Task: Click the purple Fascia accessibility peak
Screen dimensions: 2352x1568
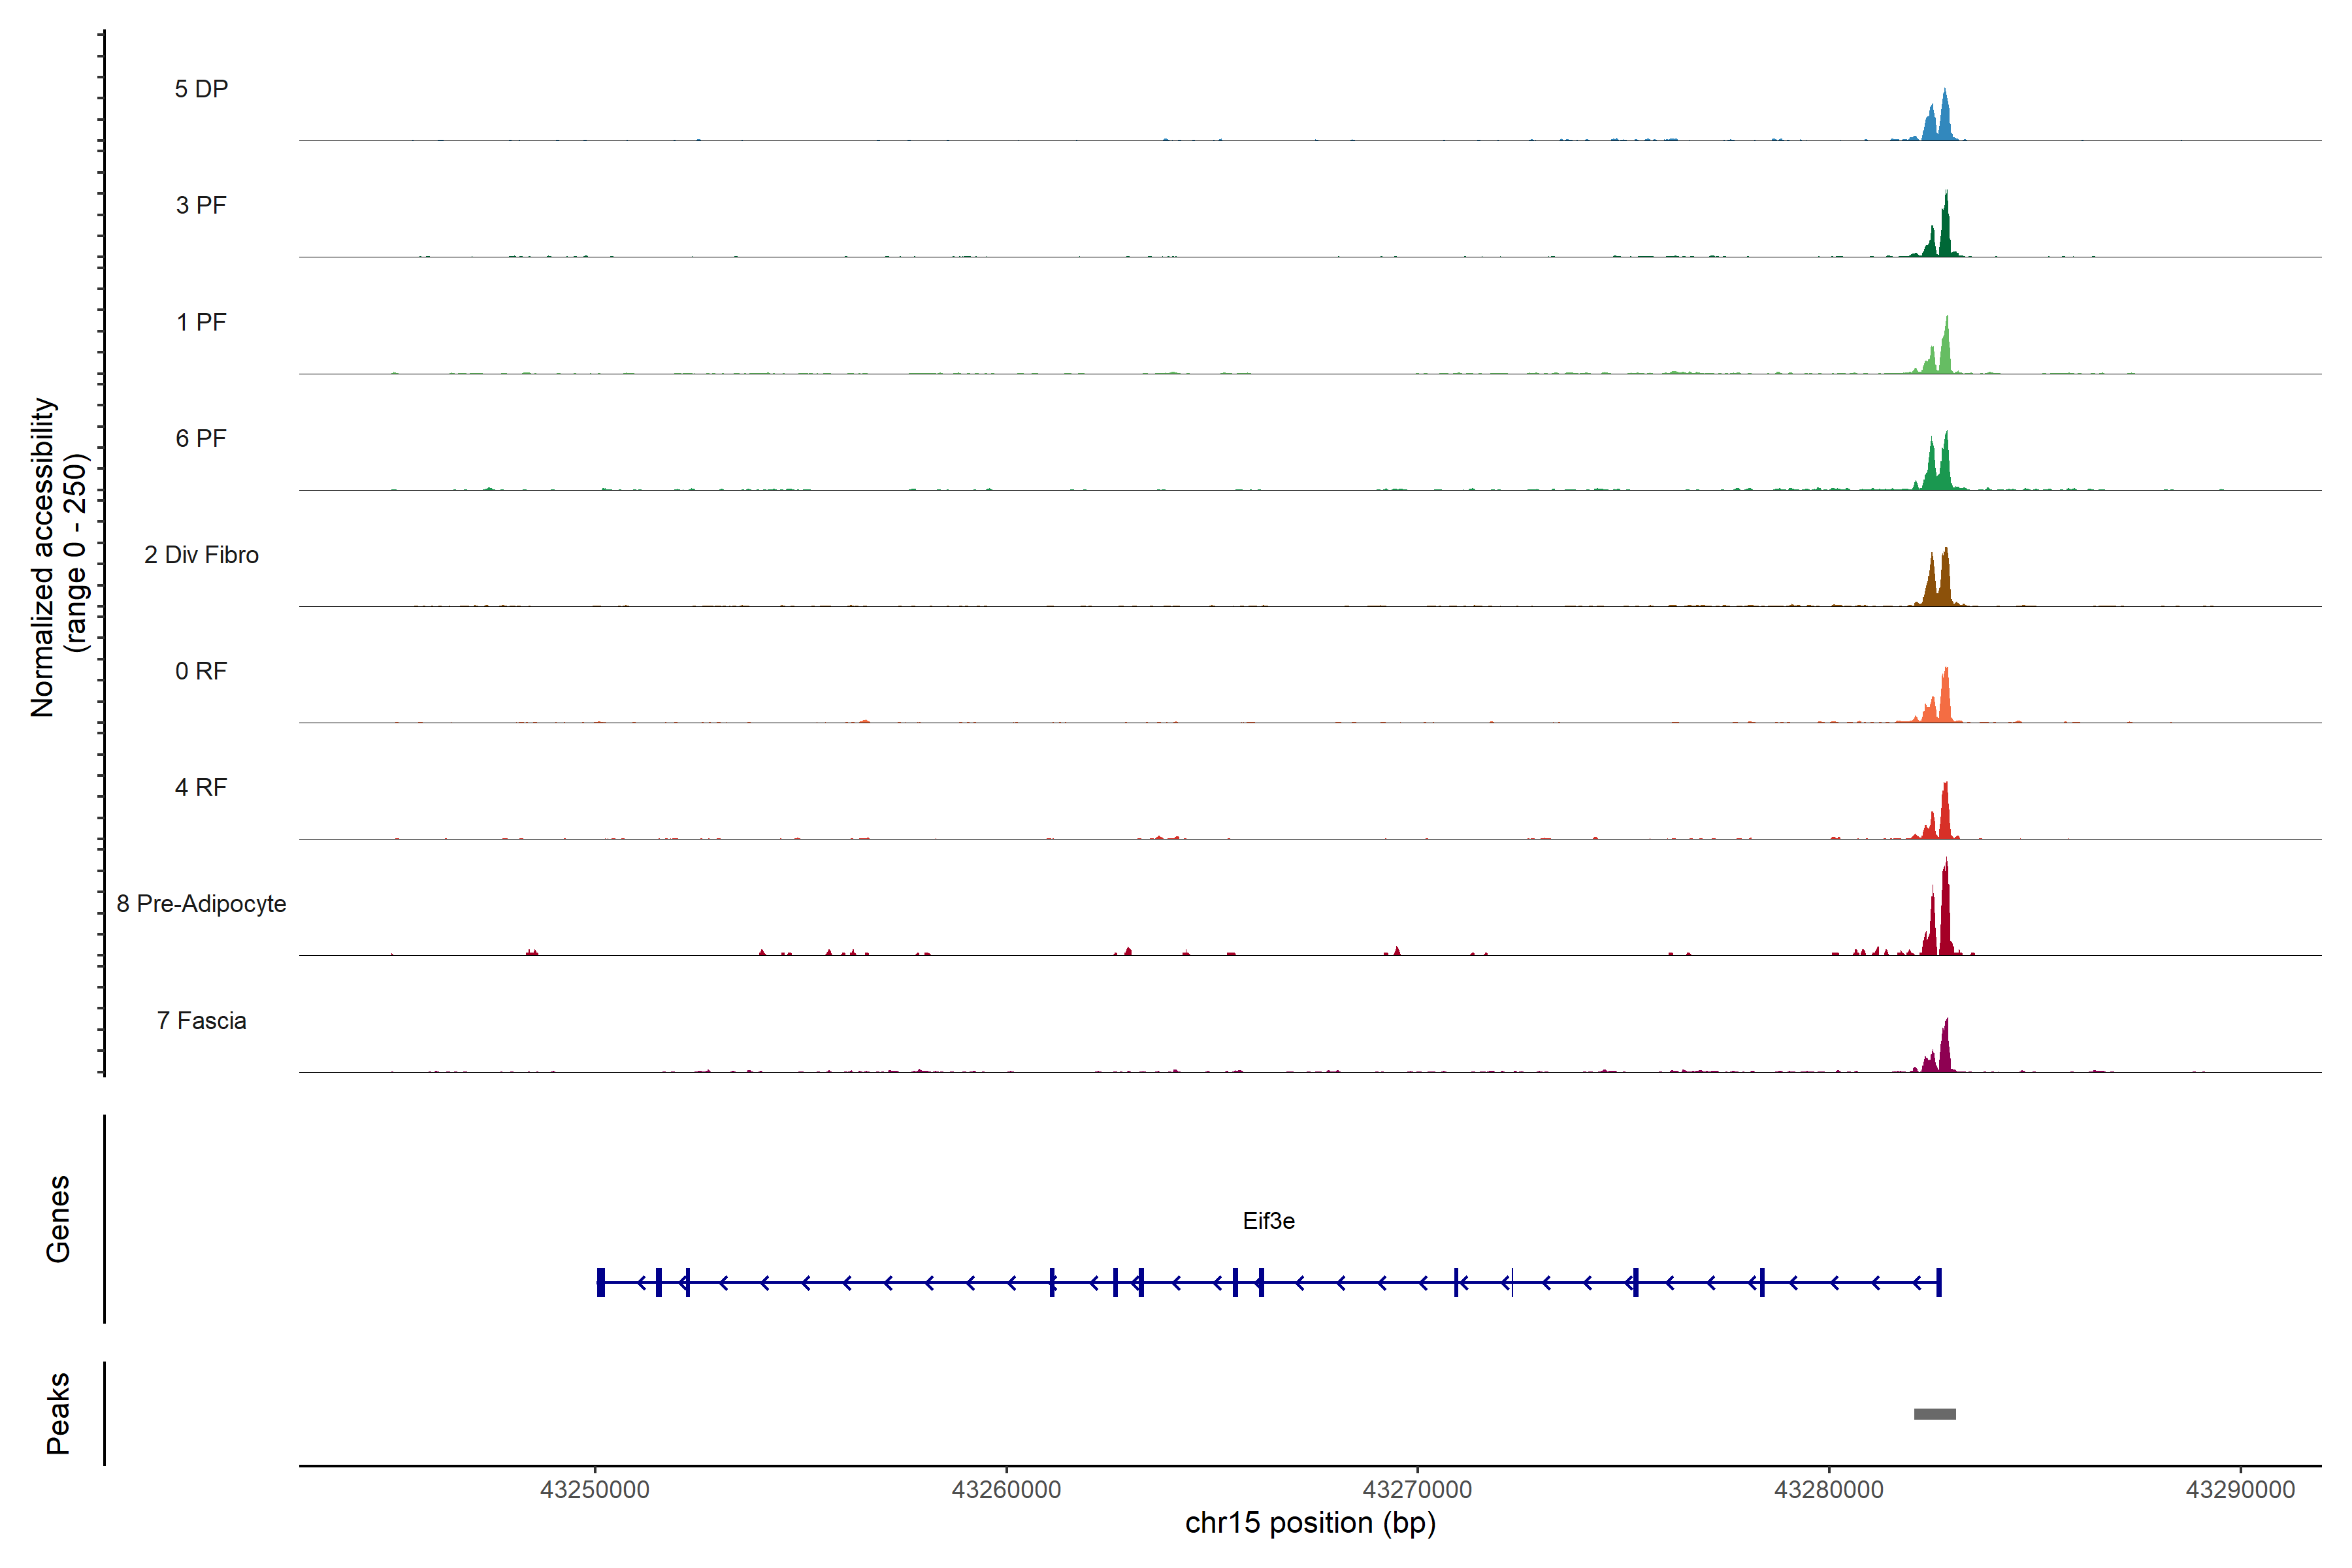Action: [1944, 1052]
